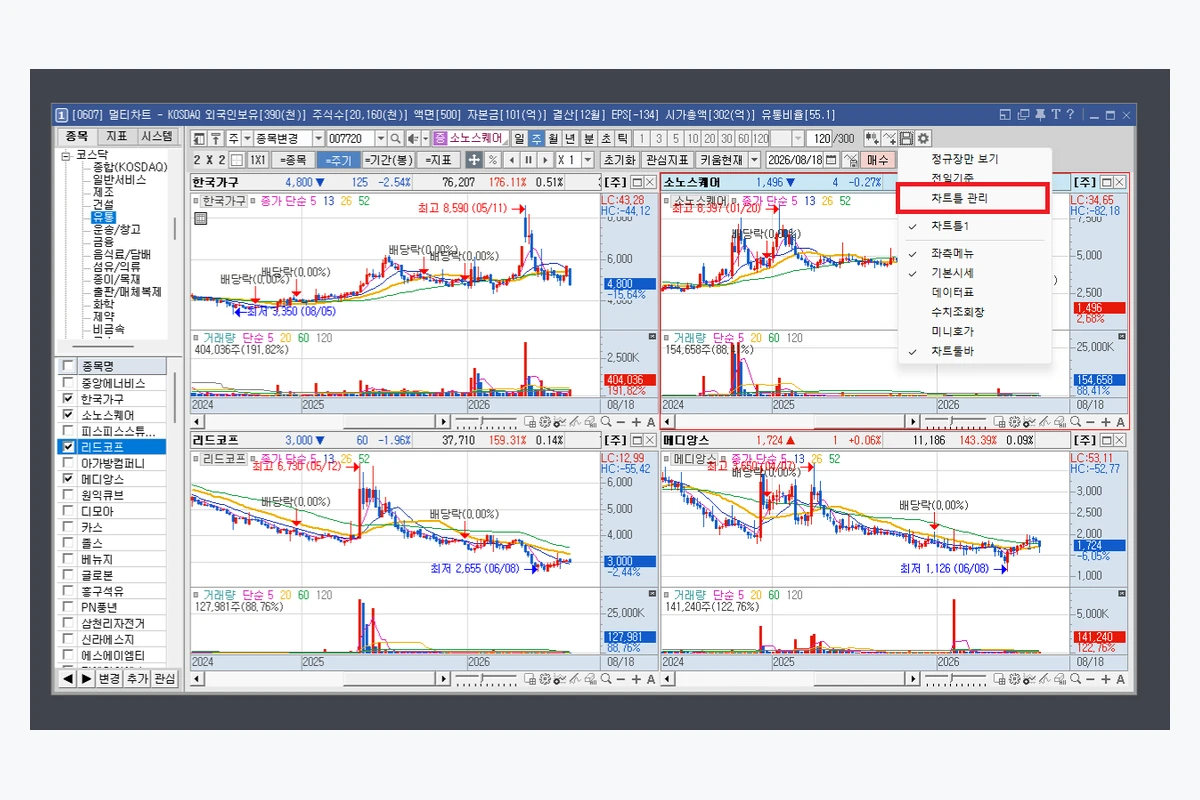Image resolution: width=1200 pixels, height=800 pixels.
Task: Click the play forward arrow button
Action: (x=545, y=160)
